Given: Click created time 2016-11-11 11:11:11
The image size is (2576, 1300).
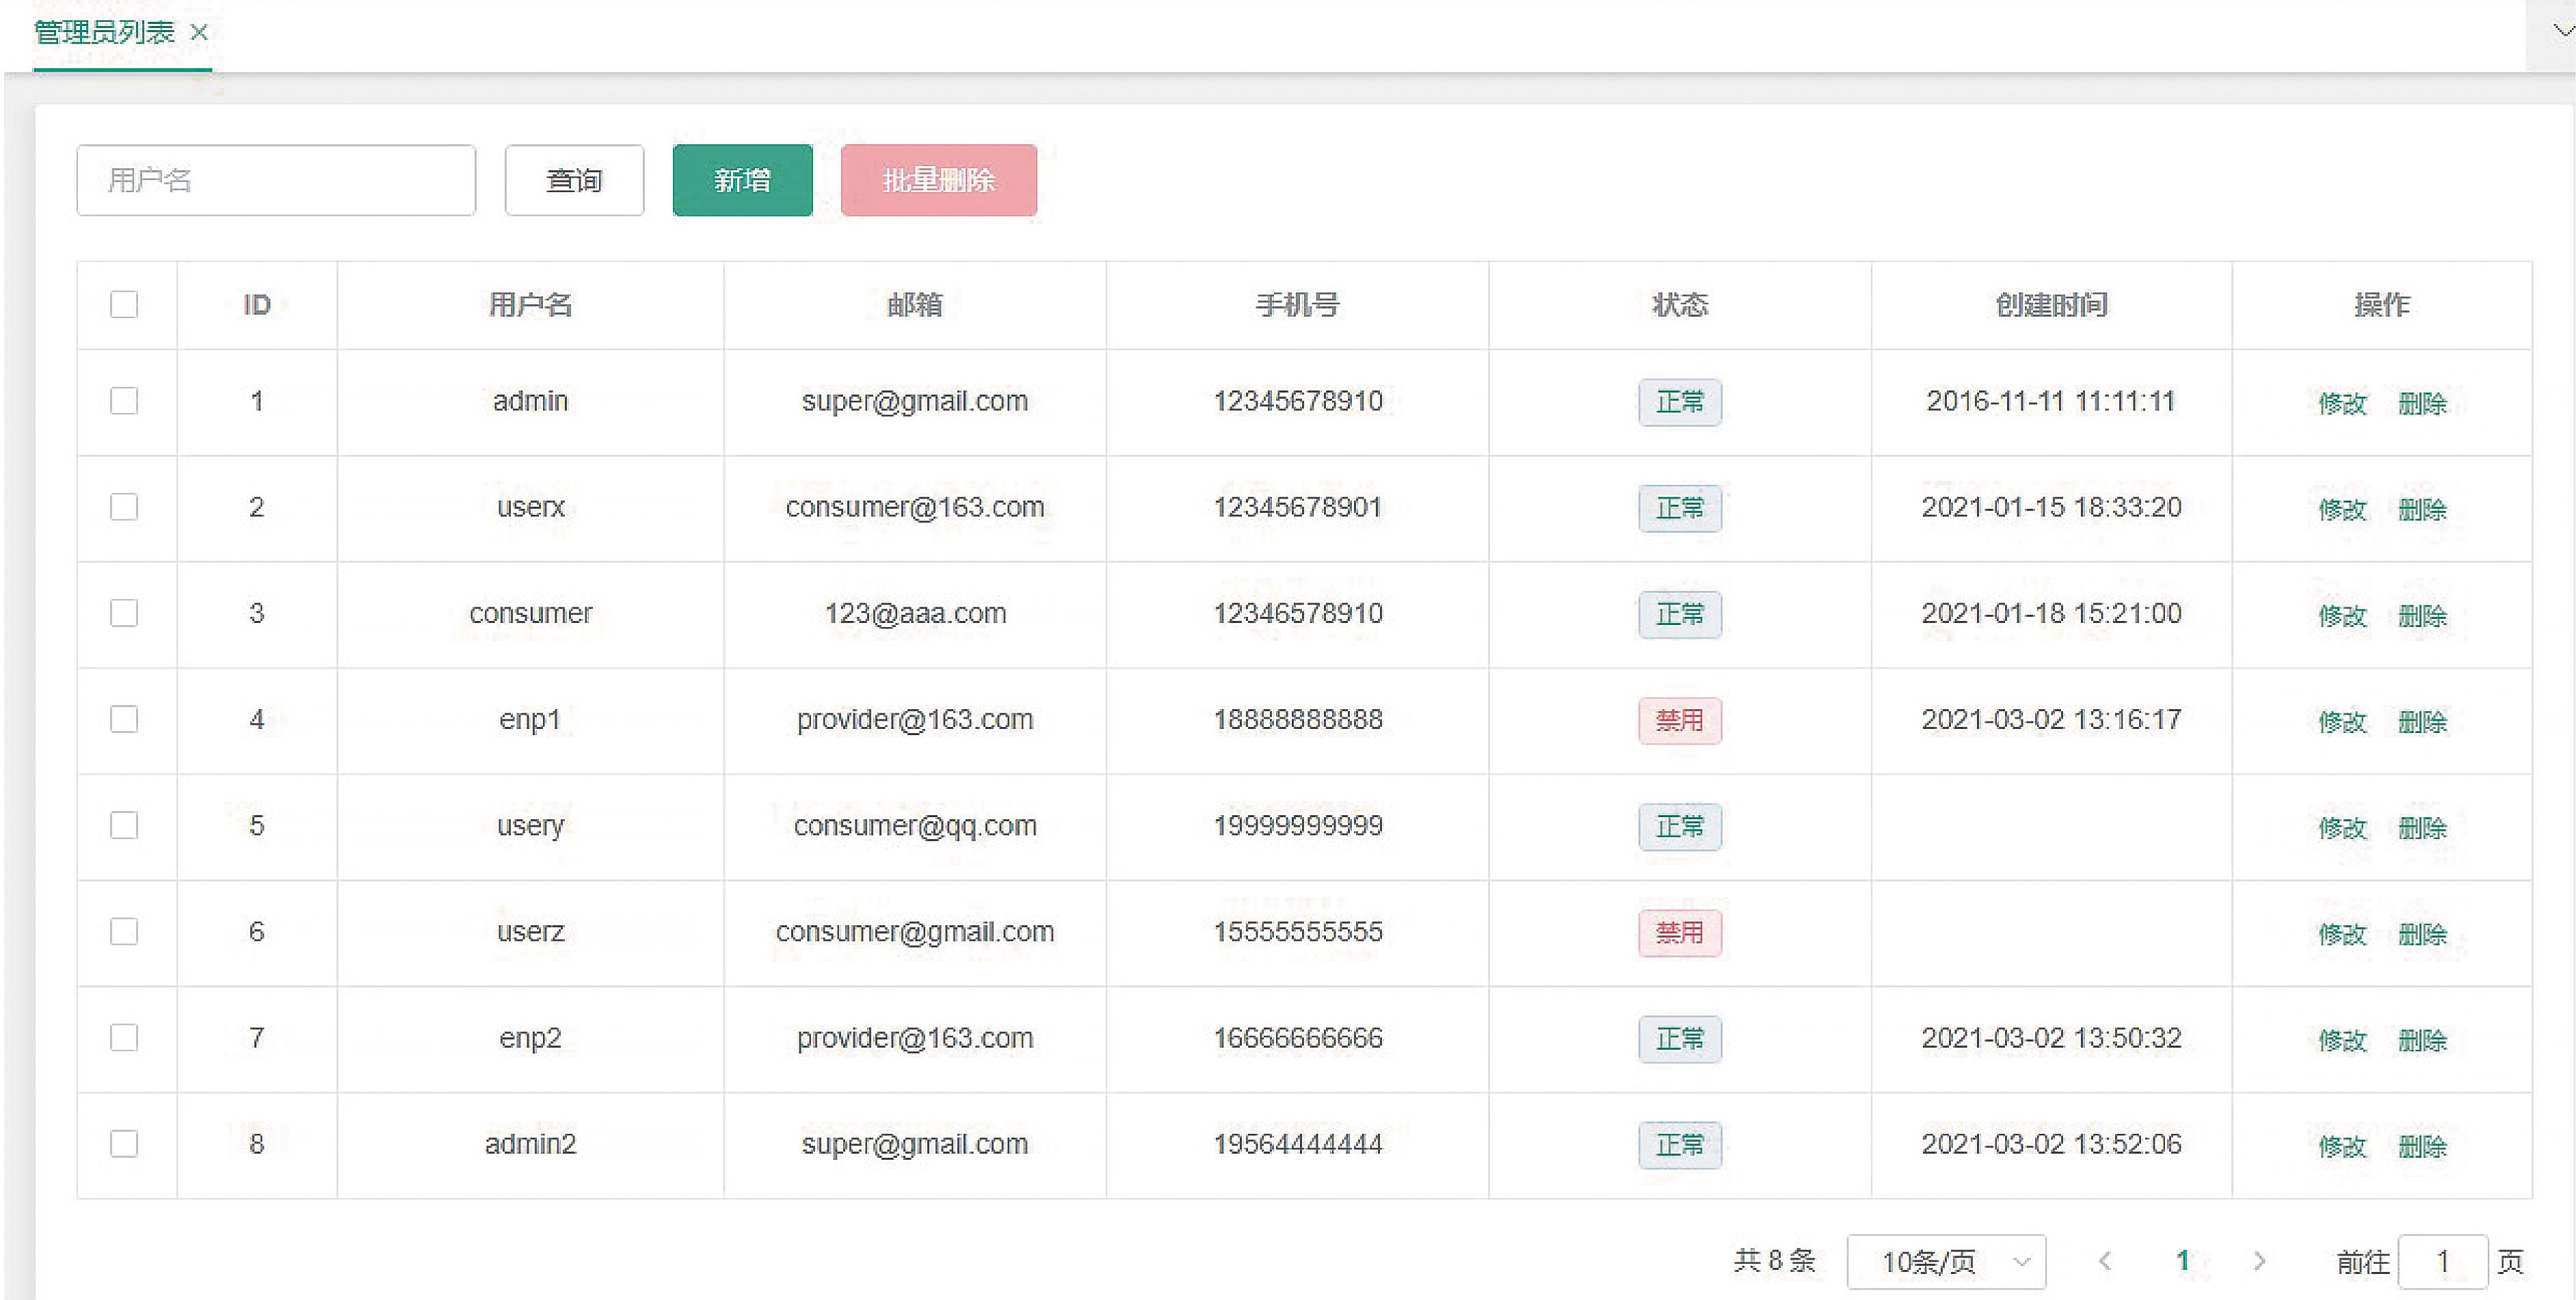Looking at the screenshot, I should coord(2051,401).
